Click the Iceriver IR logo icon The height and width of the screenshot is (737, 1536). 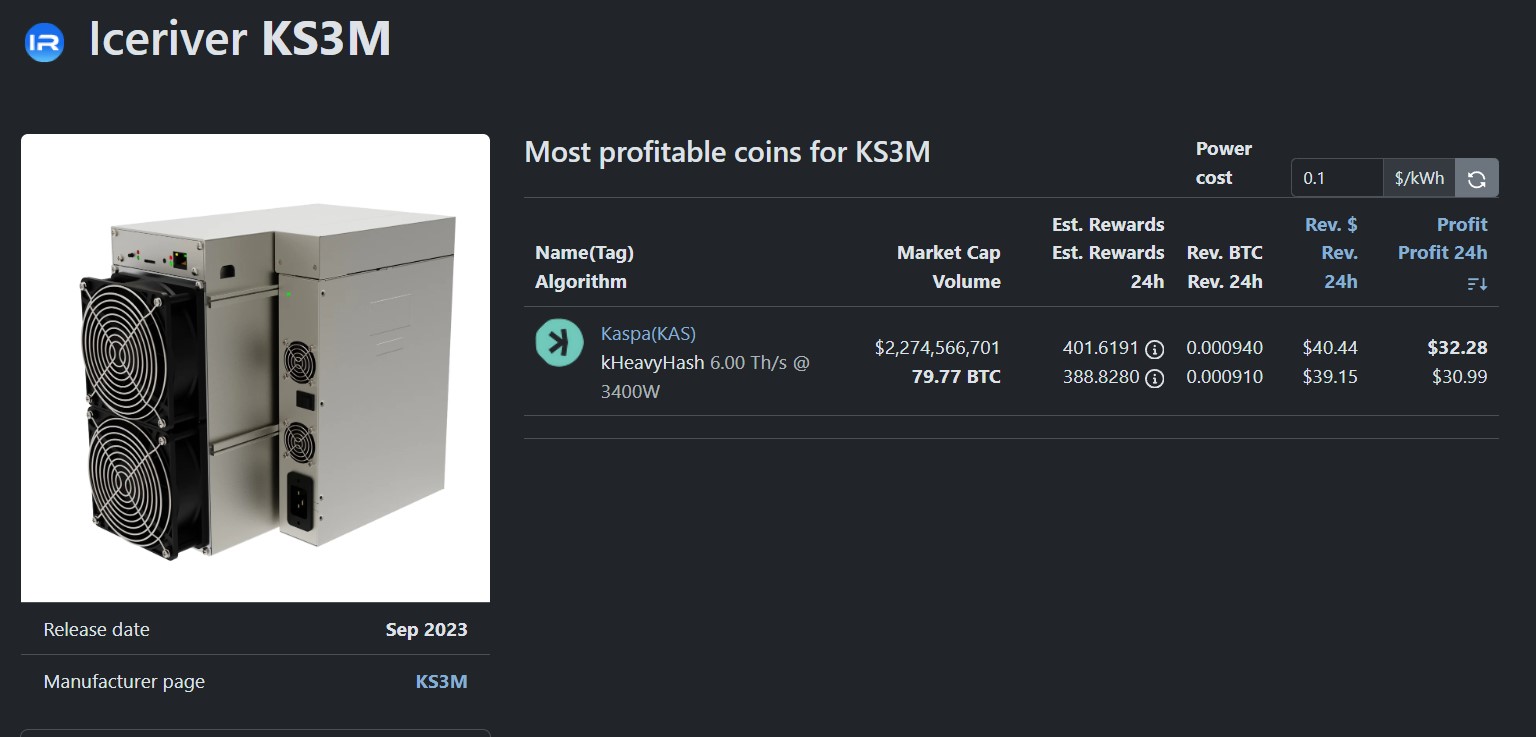[44, 42]
